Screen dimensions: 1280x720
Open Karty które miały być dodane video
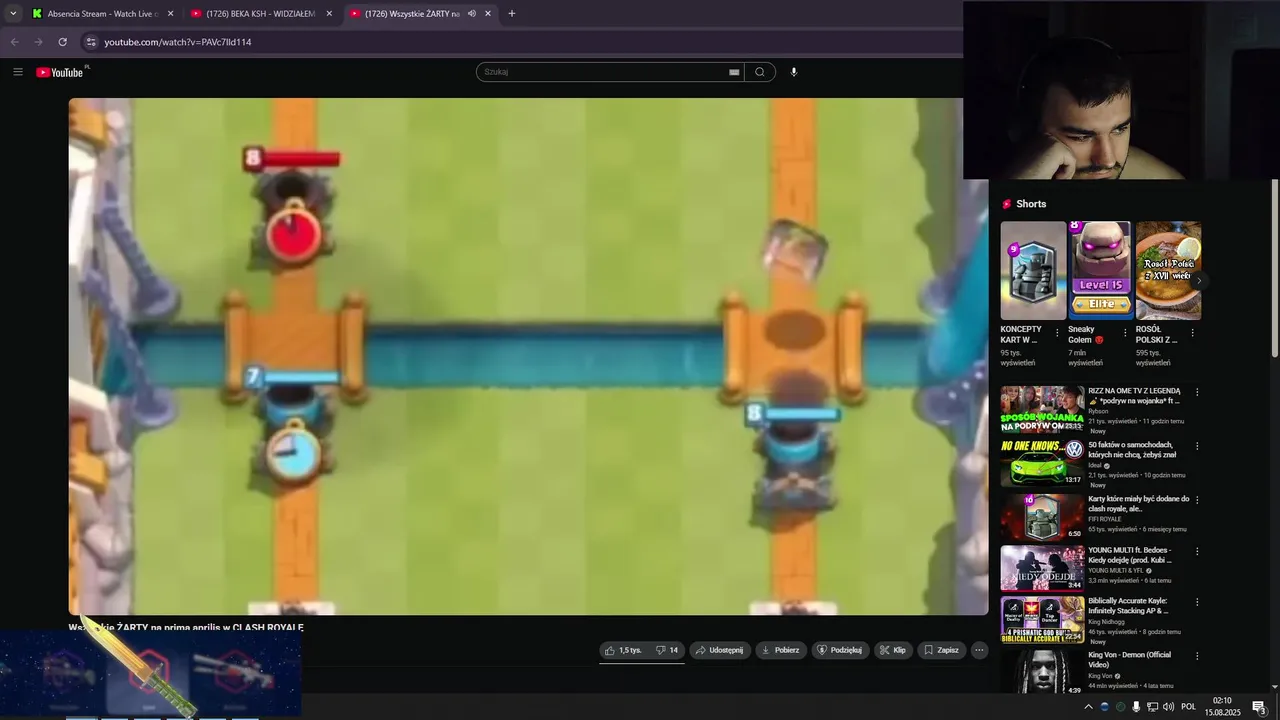pos(1139,503)
